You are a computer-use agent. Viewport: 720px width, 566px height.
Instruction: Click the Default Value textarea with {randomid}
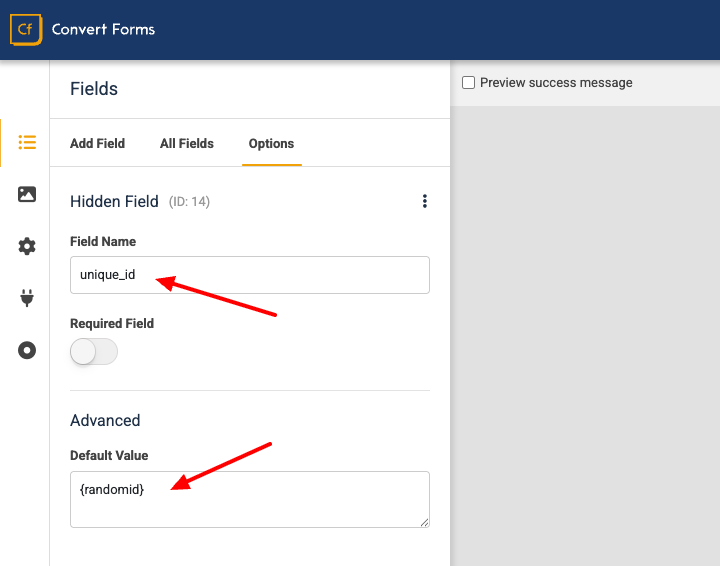click(250, 499)
